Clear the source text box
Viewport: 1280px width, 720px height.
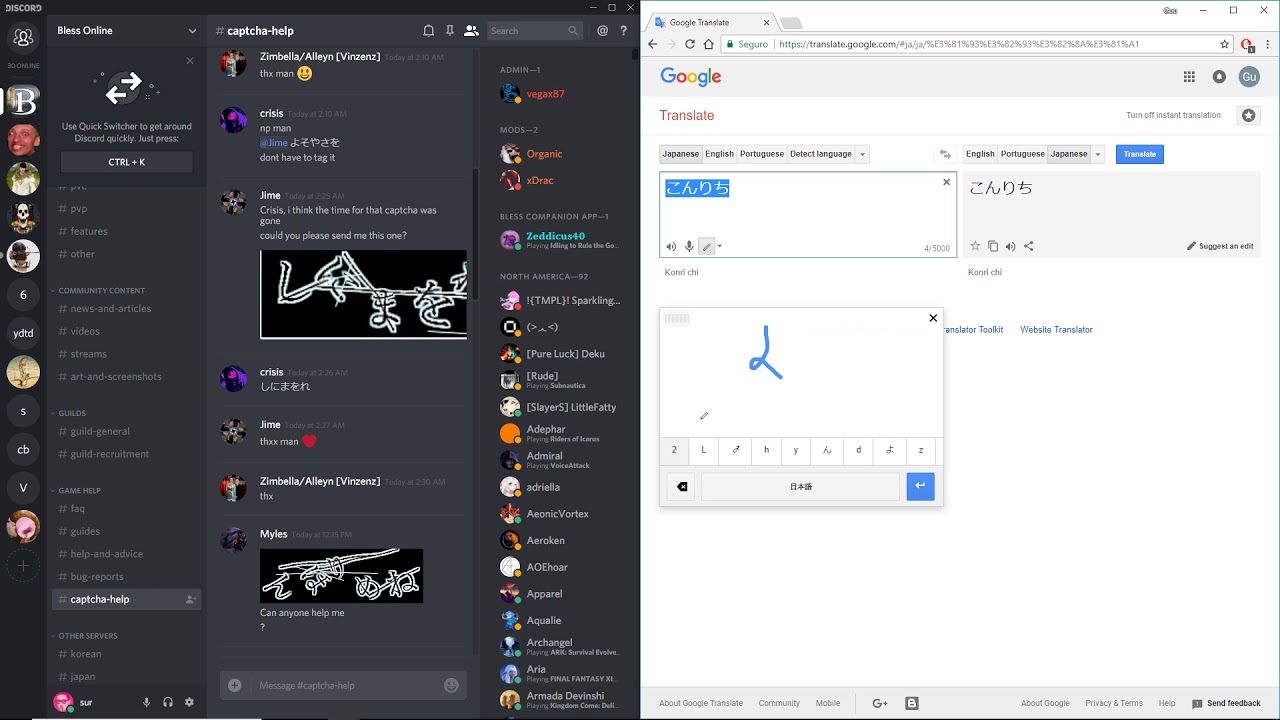coord(946,182)
